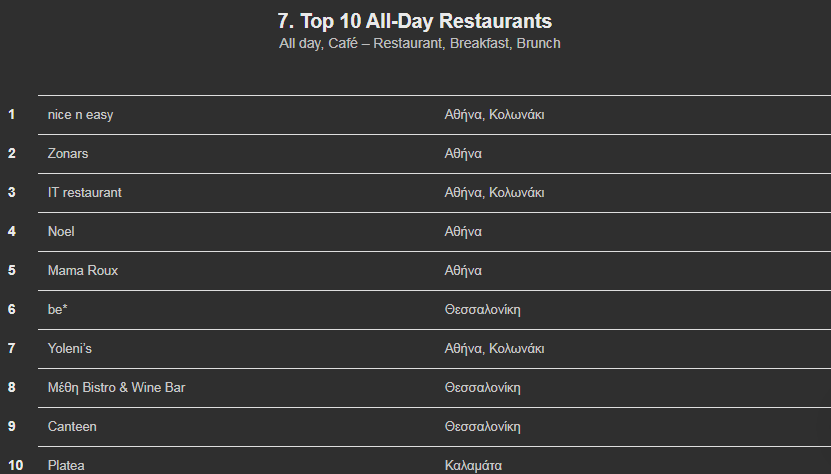Click Αθήνα, Κολωνάκι location beside Yoleni's

tap(494, 348)
